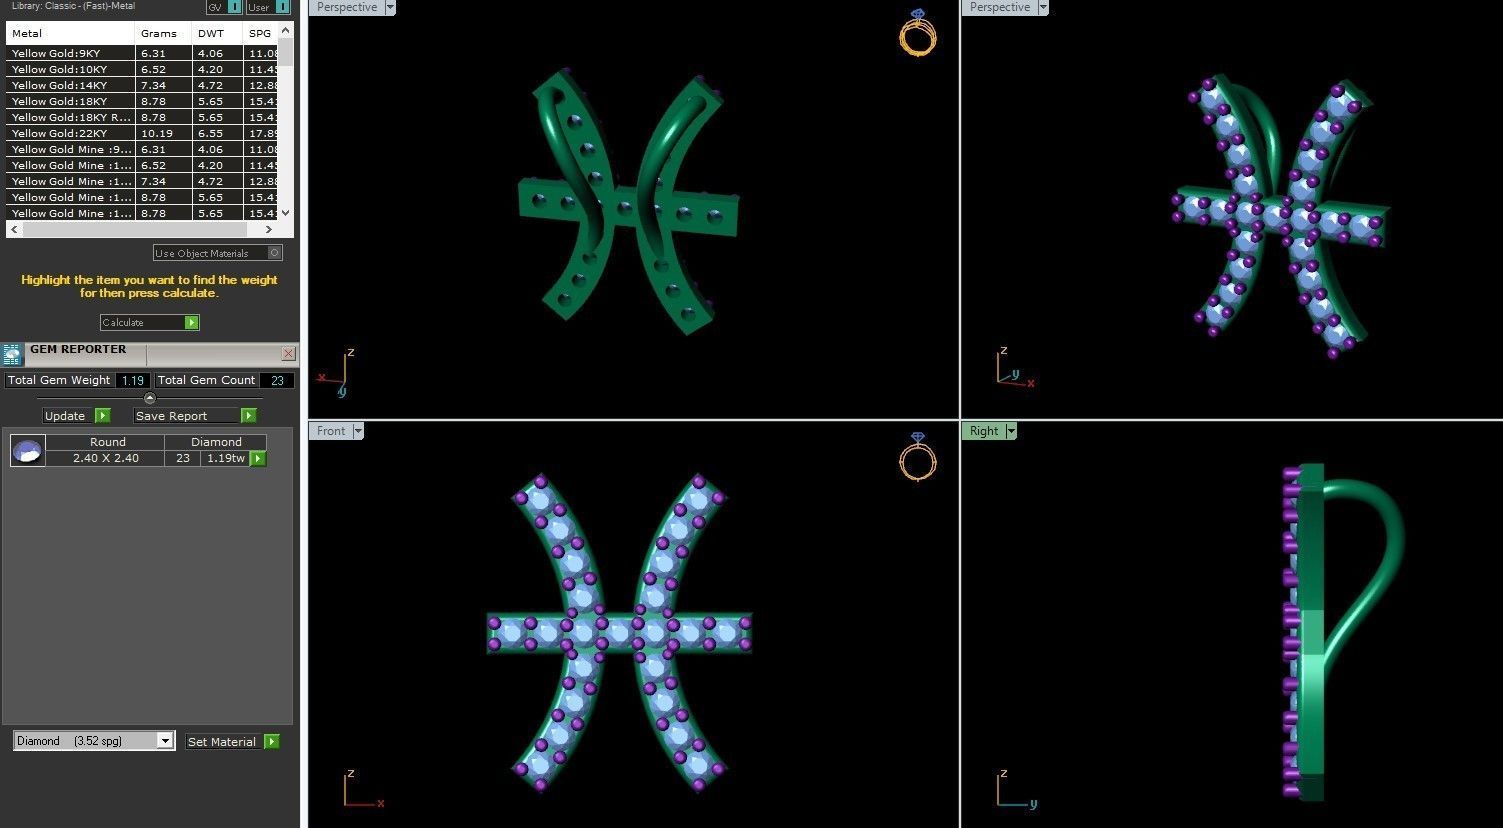Click the Calculate button
1503x828 pixels.
150,322
